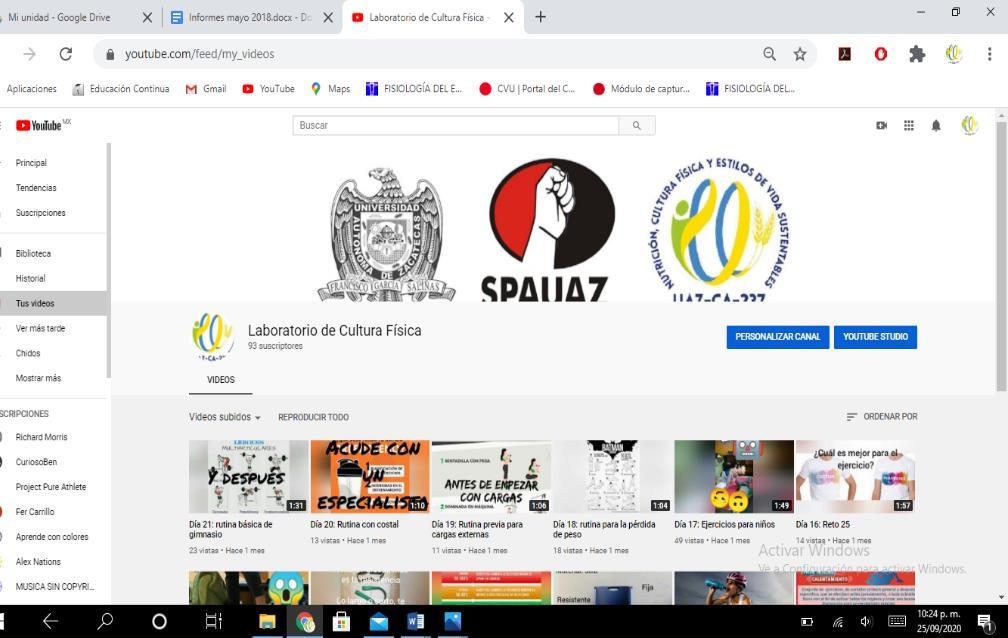
Task: Open Gmail bookmark
Action: click(x=206, y=89)
